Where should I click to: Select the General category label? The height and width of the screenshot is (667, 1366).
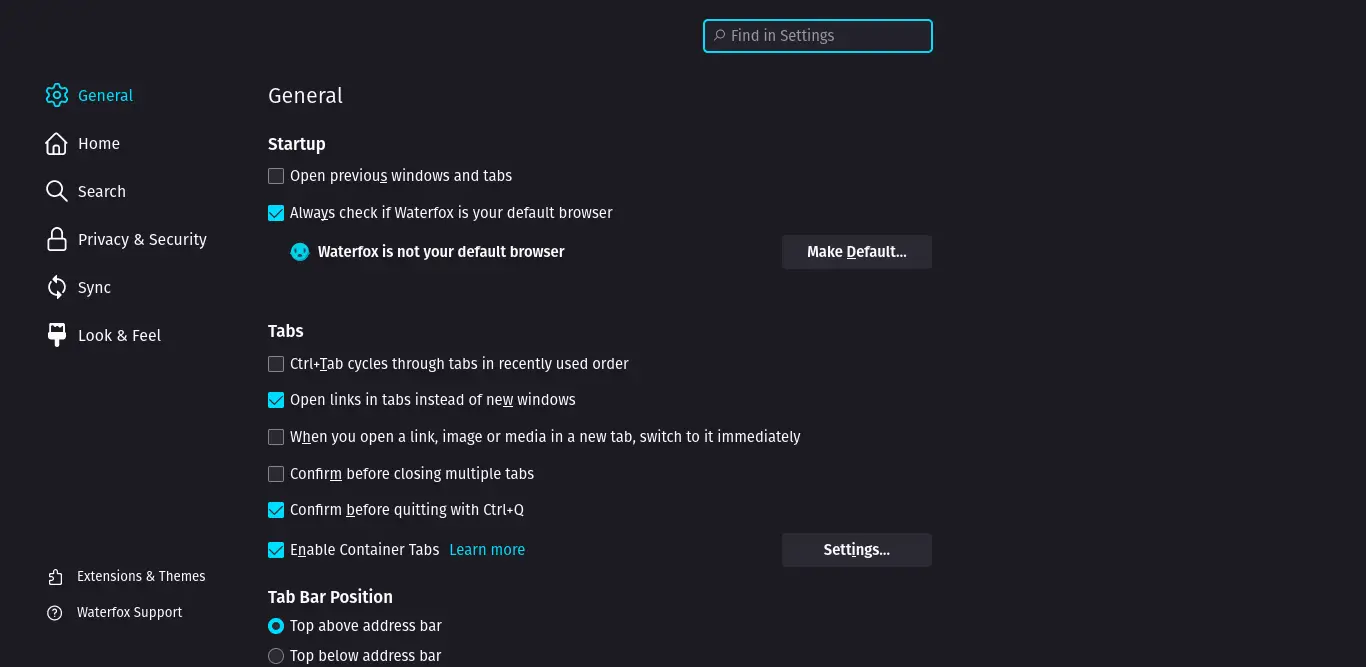105,96
